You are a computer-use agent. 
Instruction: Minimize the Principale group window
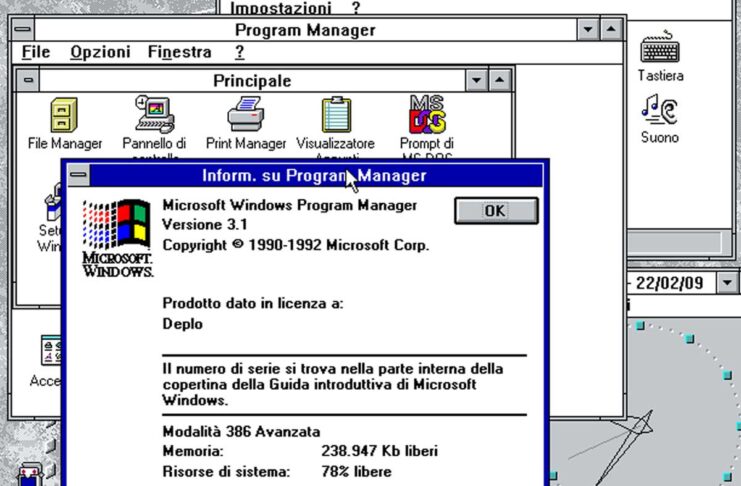click(x=476, y=80)
